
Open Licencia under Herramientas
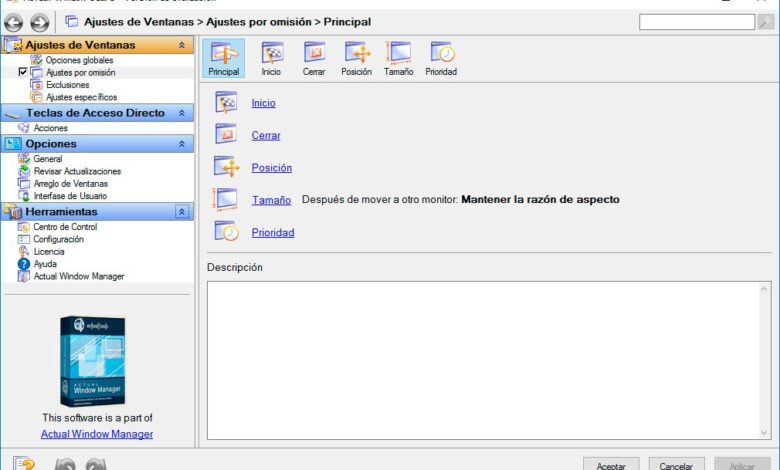click(x=49, y=252)
